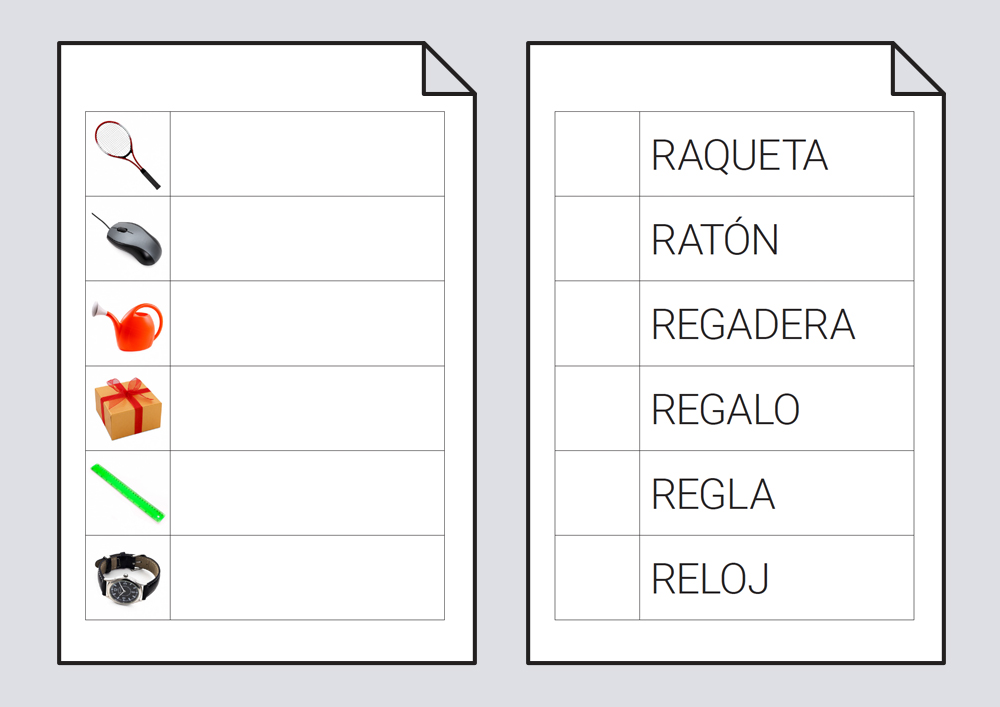
Task: Click the word REGADERA
Action: click(x=753, y=325)
